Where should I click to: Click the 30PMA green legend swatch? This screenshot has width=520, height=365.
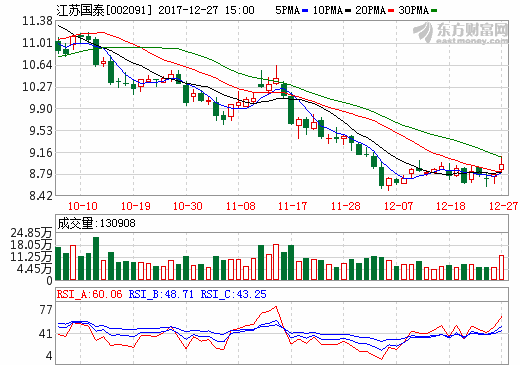(x=434, y=11)
